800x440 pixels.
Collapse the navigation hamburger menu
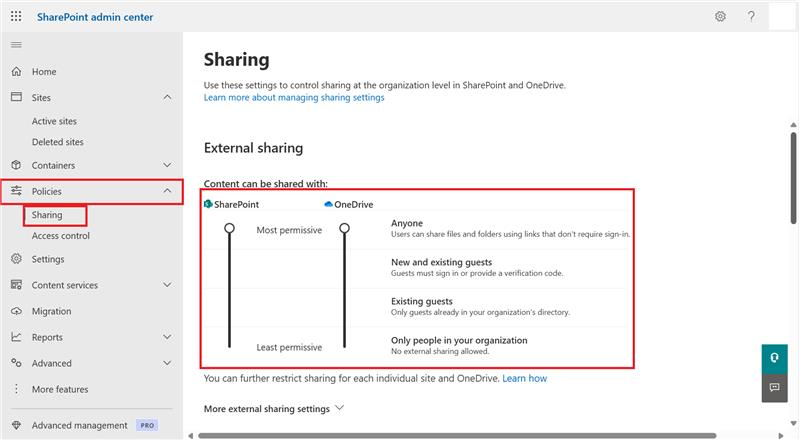(x=16, y=45)
